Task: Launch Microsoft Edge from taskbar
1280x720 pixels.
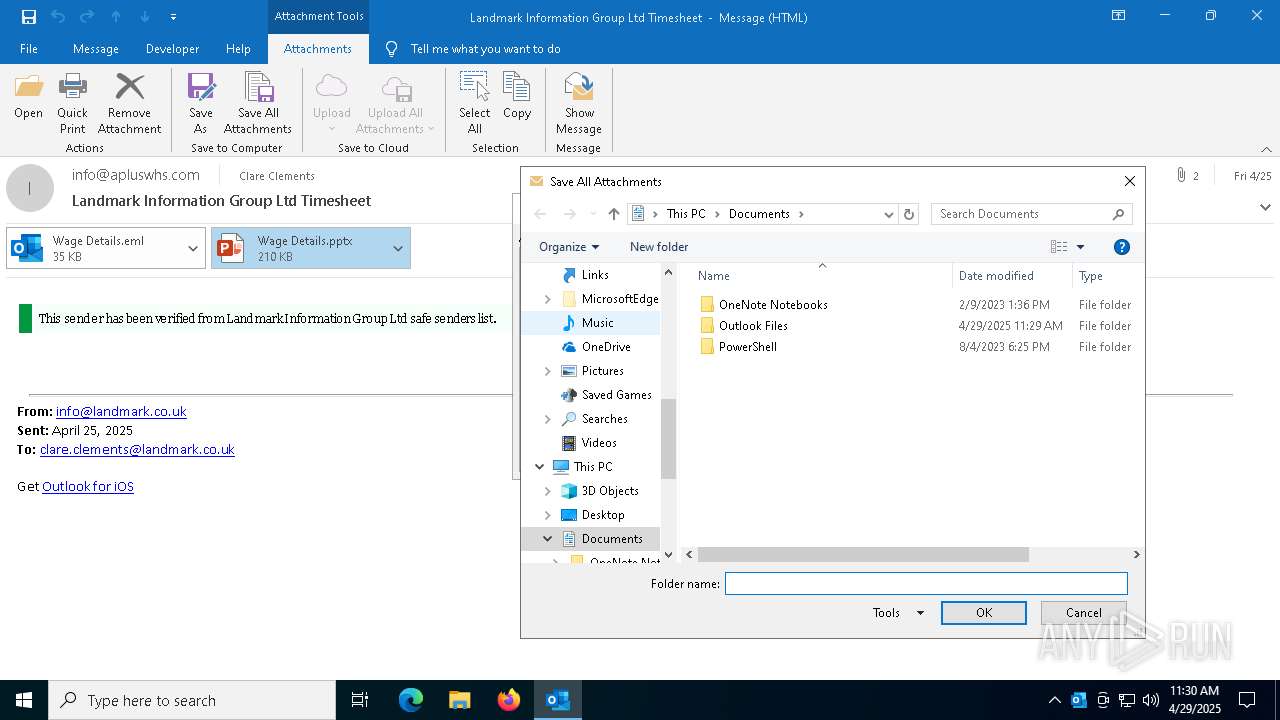Action: pos(411,700)
